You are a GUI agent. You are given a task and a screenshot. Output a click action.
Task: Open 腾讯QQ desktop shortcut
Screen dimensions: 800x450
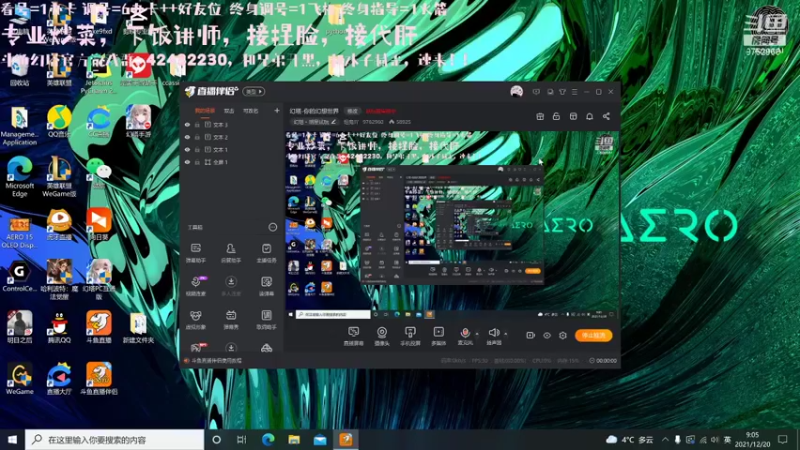coord(59,327)
